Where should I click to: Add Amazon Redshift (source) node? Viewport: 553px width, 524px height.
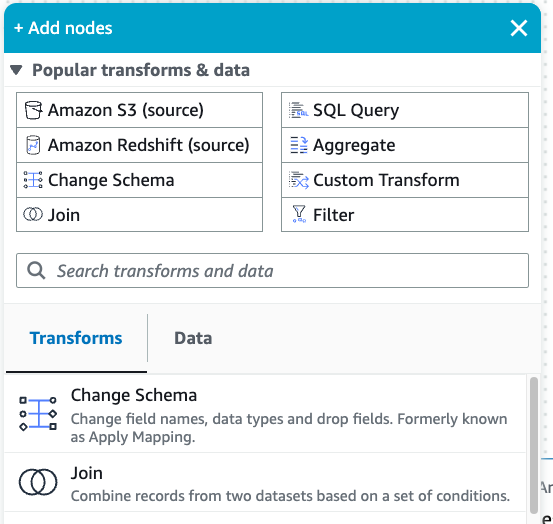click(x=139, y=145)
